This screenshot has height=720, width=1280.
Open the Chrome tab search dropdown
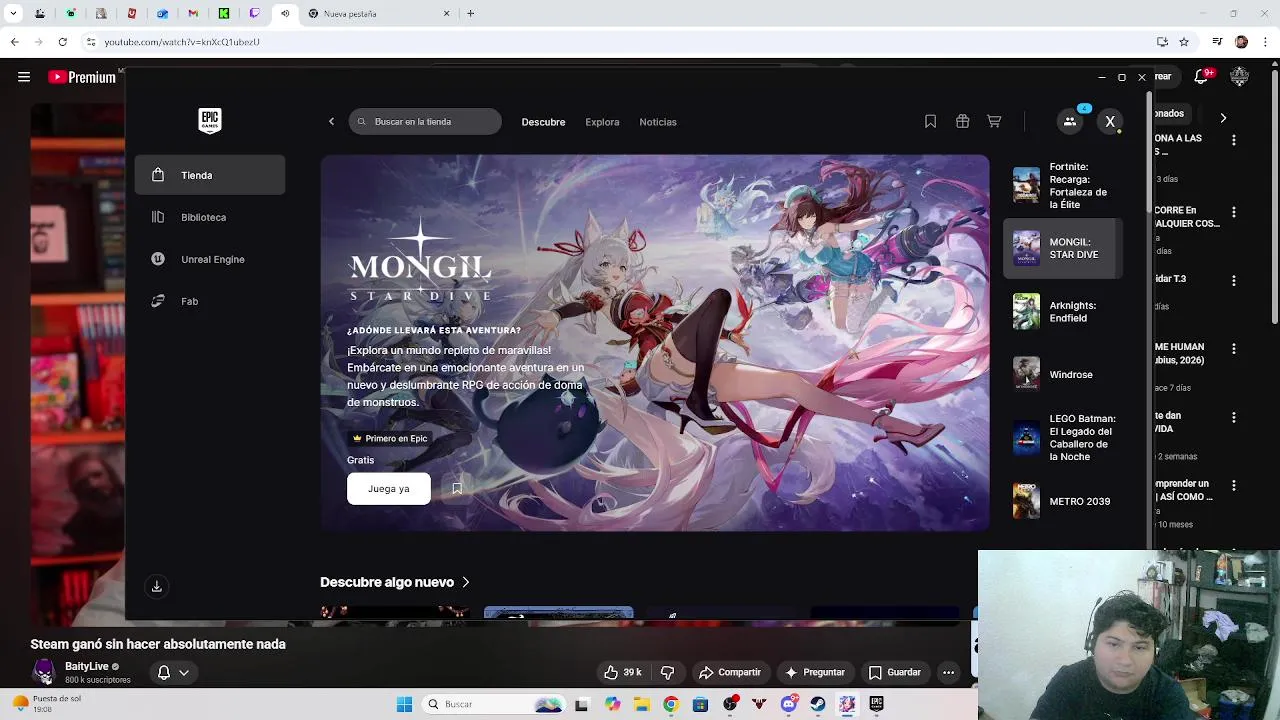tap(13, 14)
